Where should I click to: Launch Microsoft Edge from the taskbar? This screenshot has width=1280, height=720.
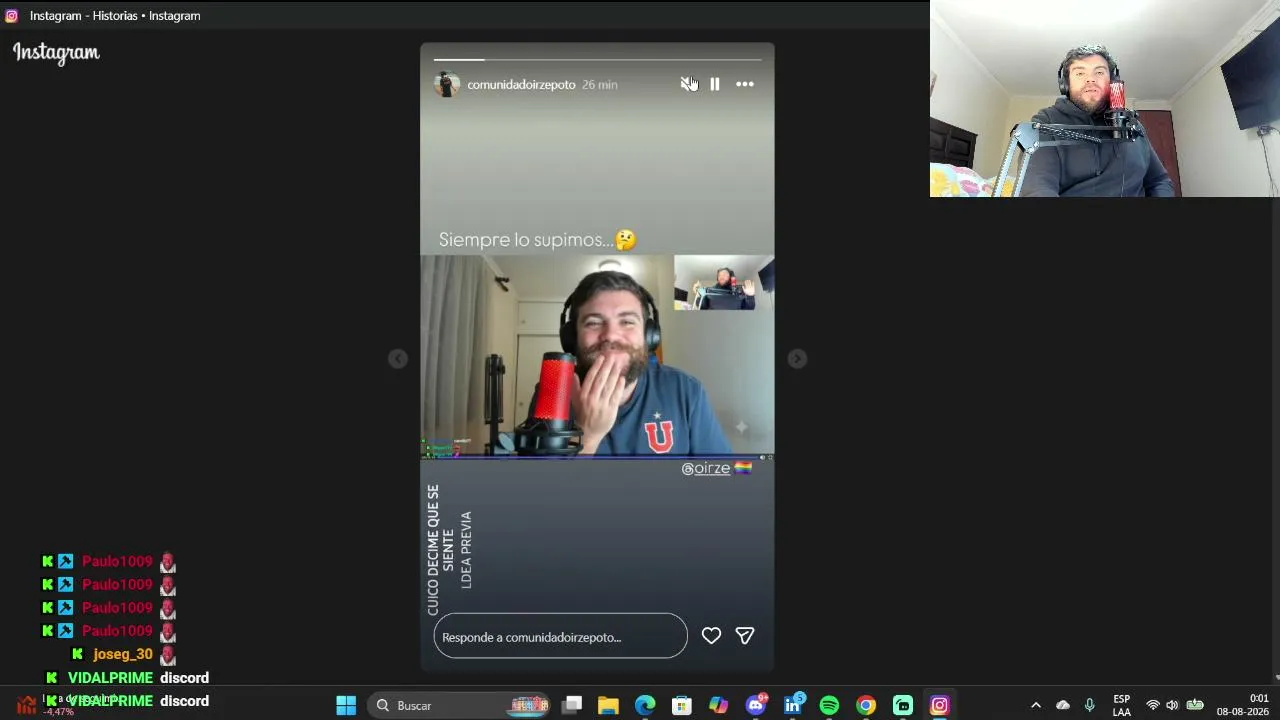click(x=645, y=706)
